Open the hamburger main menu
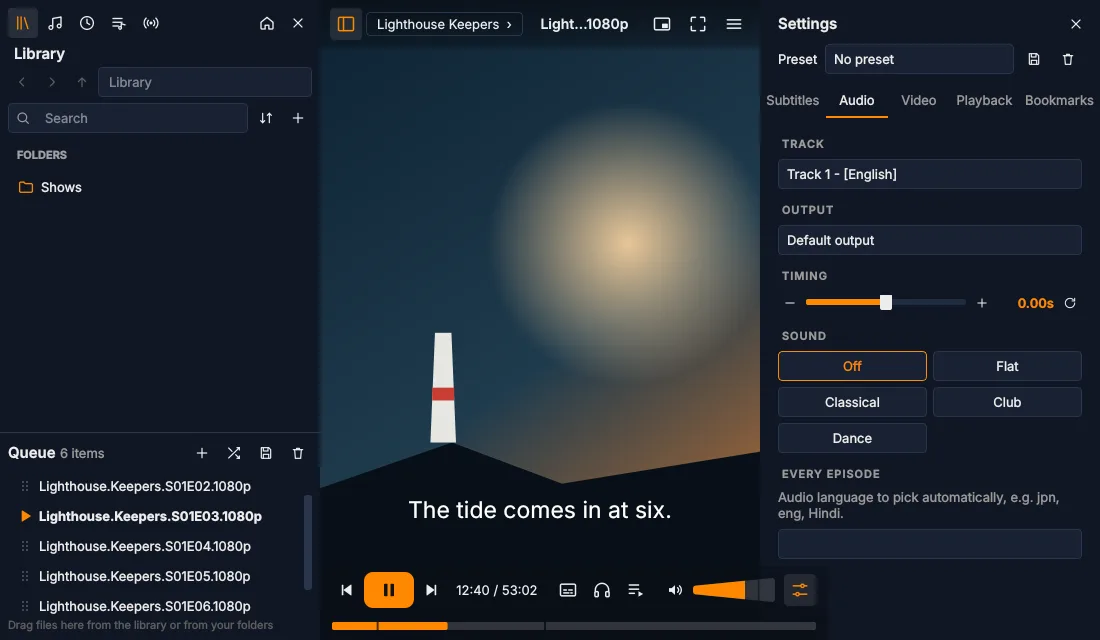The height and width of the screenshot is (640, 1100). pyautogui.click(x=734, y=24)
